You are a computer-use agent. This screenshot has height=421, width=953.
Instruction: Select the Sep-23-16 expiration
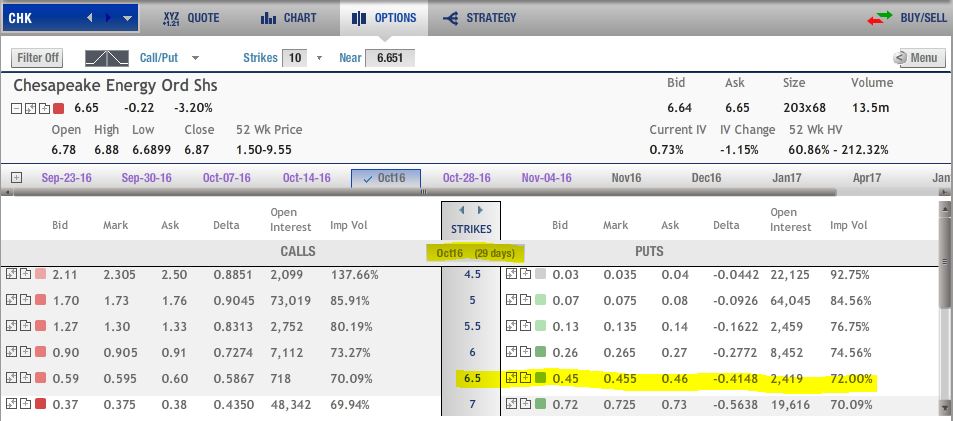click(x=67, y=178)
